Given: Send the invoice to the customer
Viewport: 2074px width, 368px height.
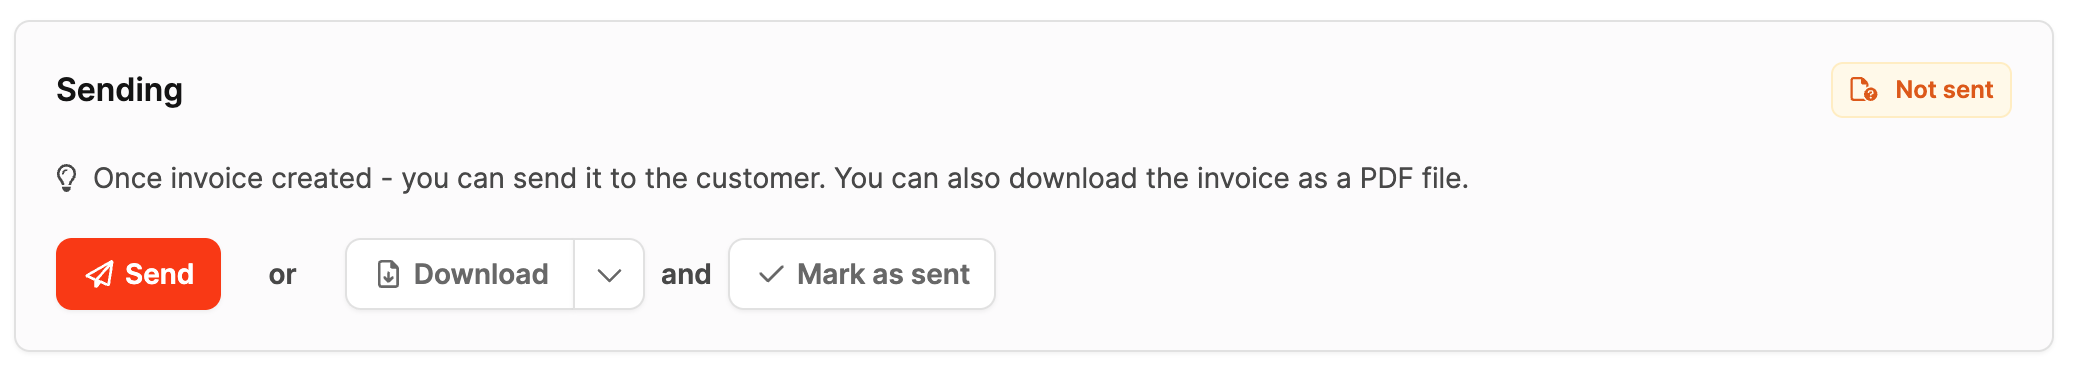Looking at the screenshot, I should coord(138,274).
